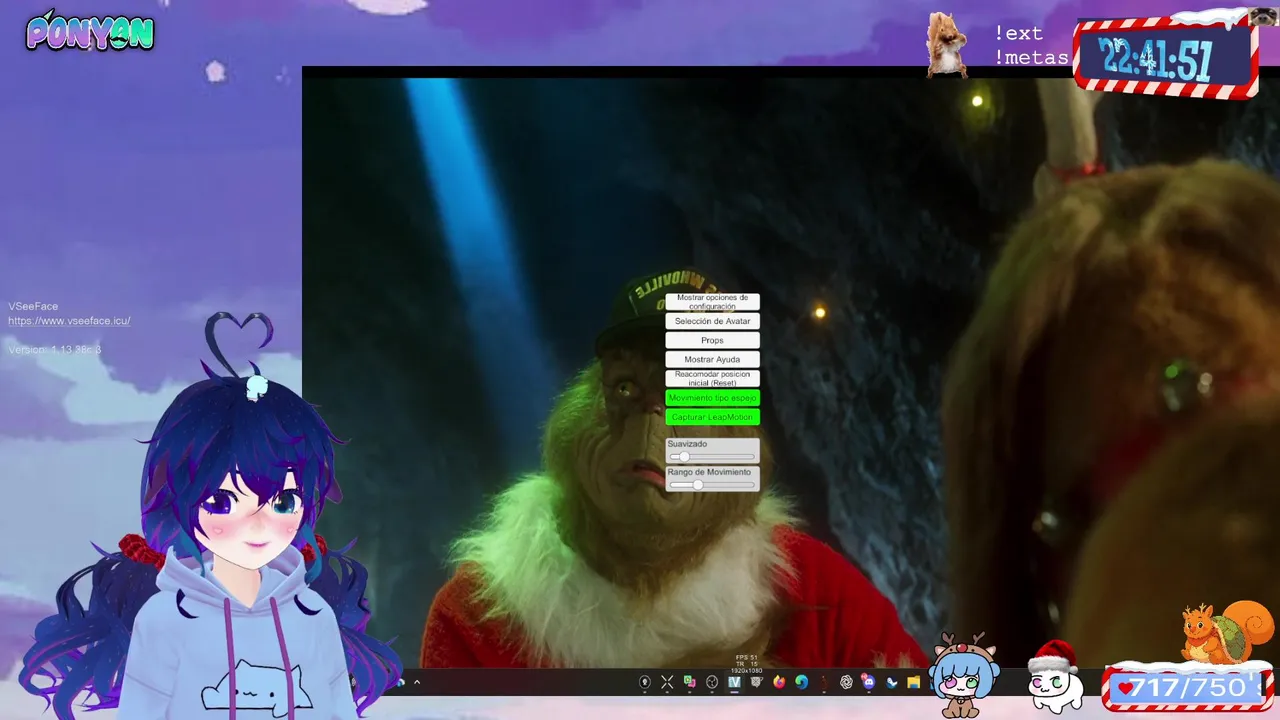The height and width of the screenshot is (720, 1280).
Task: Toggle Capturar LeapMotion
Action: 712,417
